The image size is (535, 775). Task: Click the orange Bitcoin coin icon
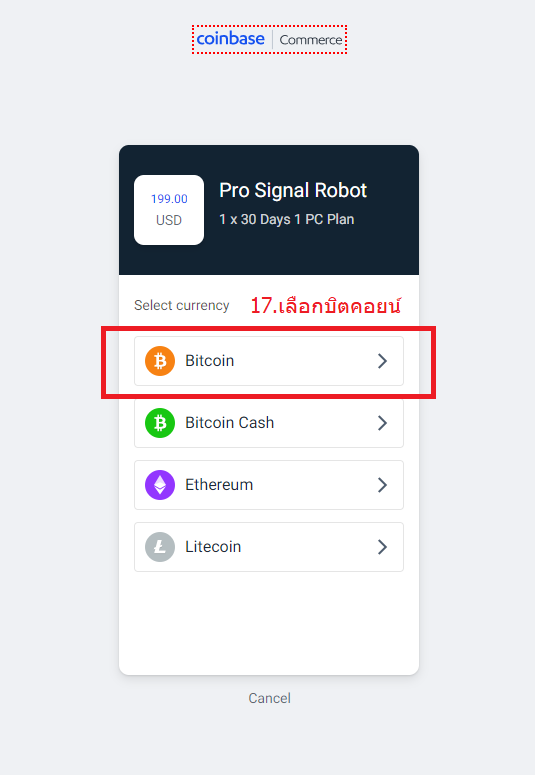point(160,361)
